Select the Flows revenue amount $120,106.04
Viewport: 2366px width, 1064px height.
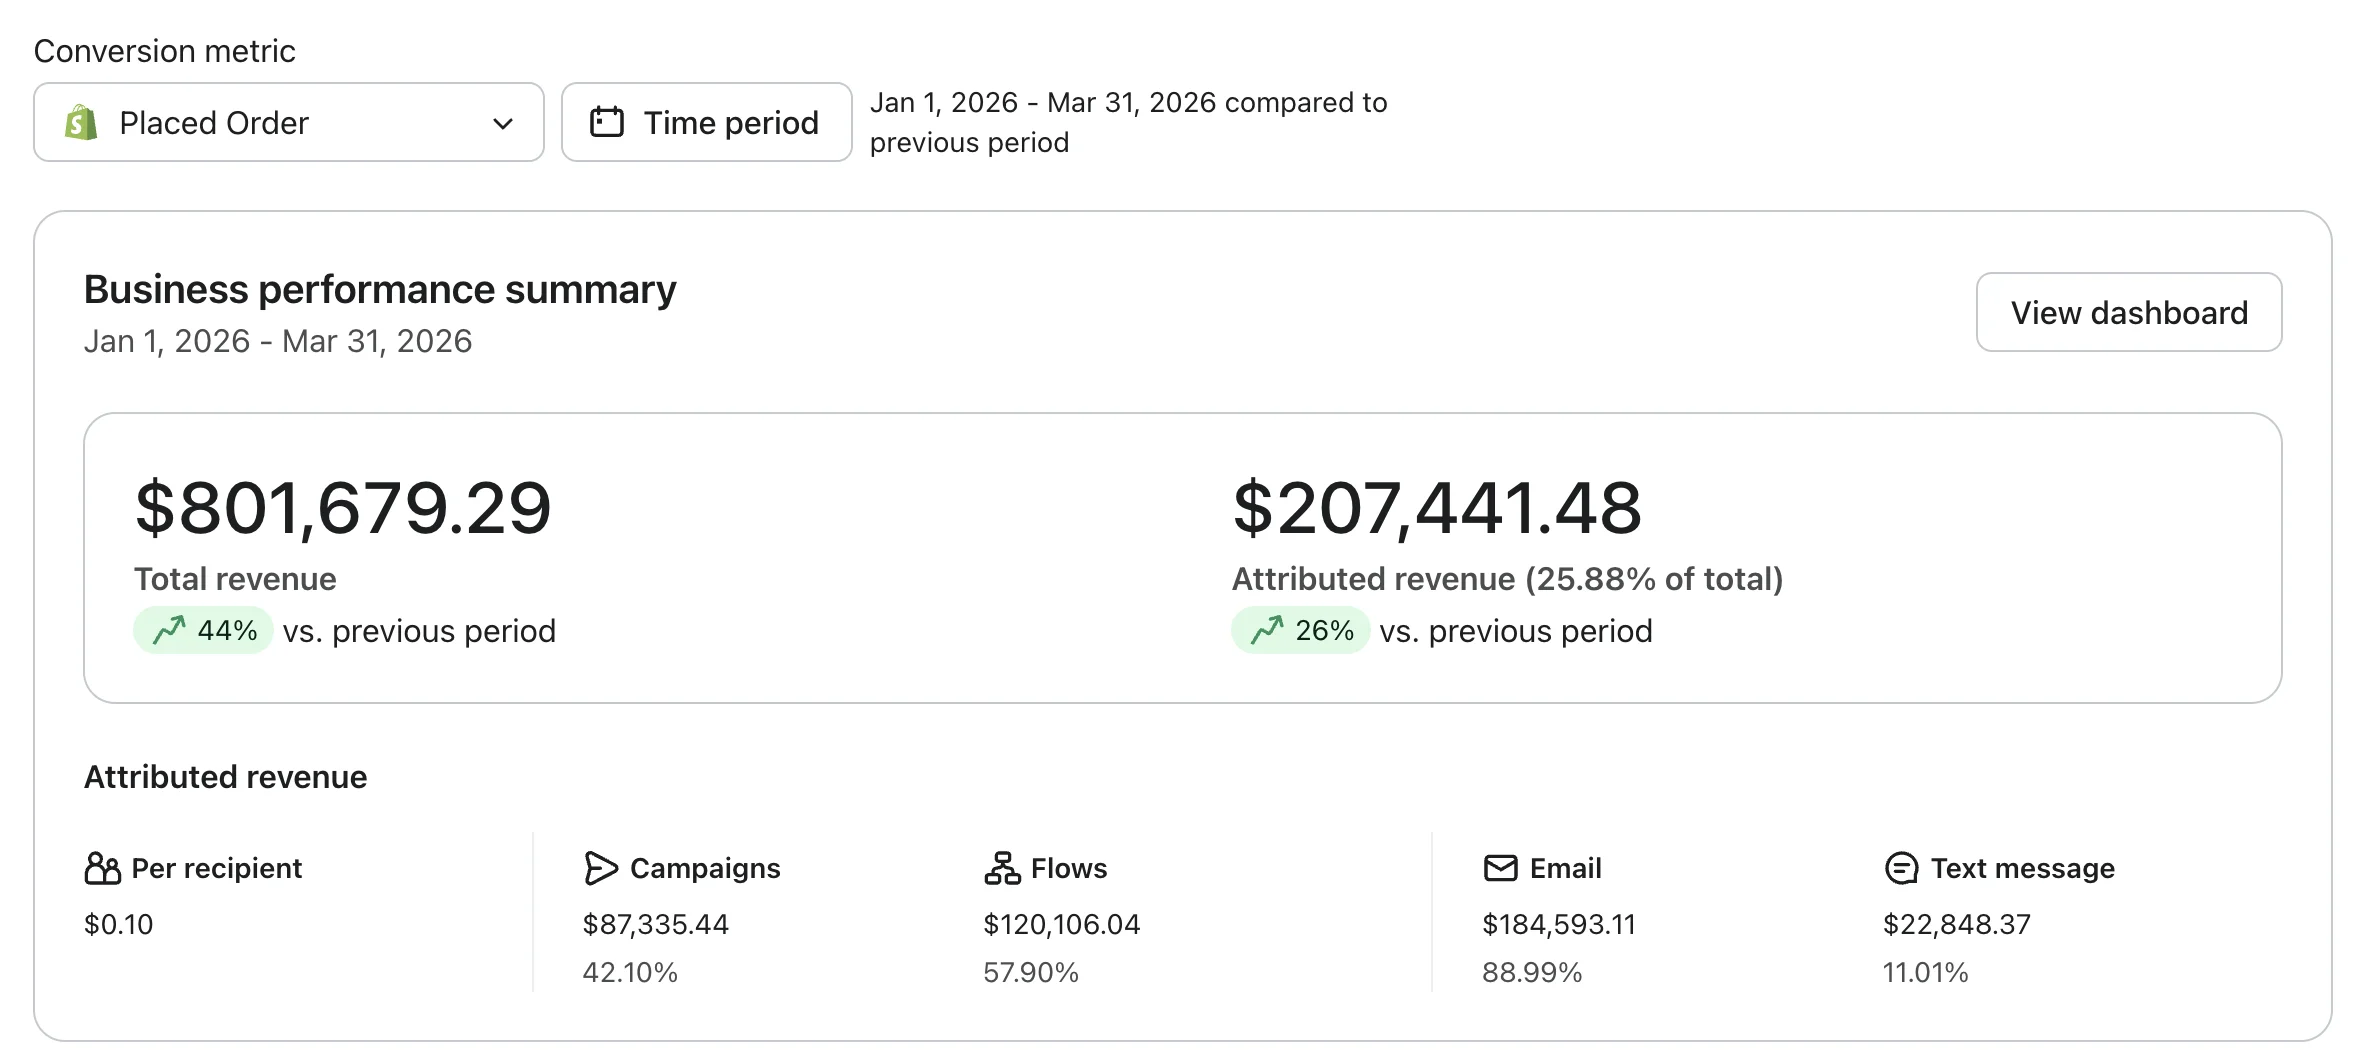1061,924
